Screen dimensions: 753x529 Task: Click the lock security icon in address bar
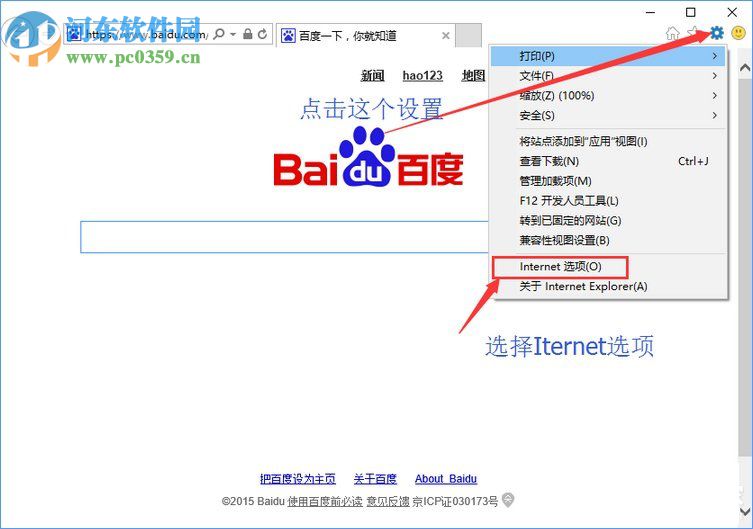(247, 34)
